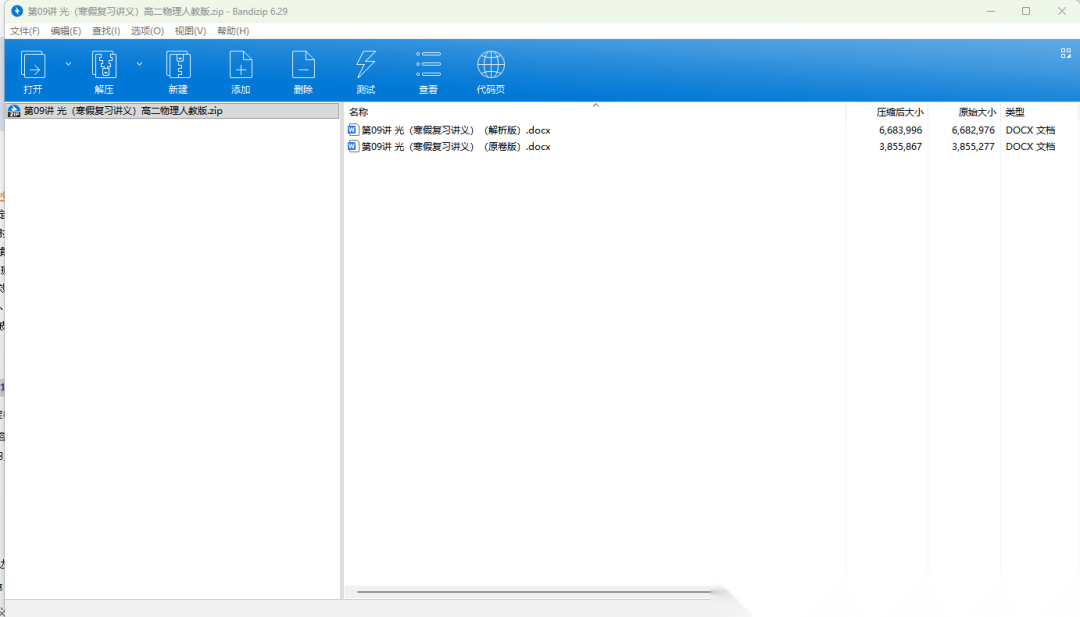This screenshot has width=1080, height=617.
Task: Click the Extract (解压) toolbar icon
Action: 104,66
